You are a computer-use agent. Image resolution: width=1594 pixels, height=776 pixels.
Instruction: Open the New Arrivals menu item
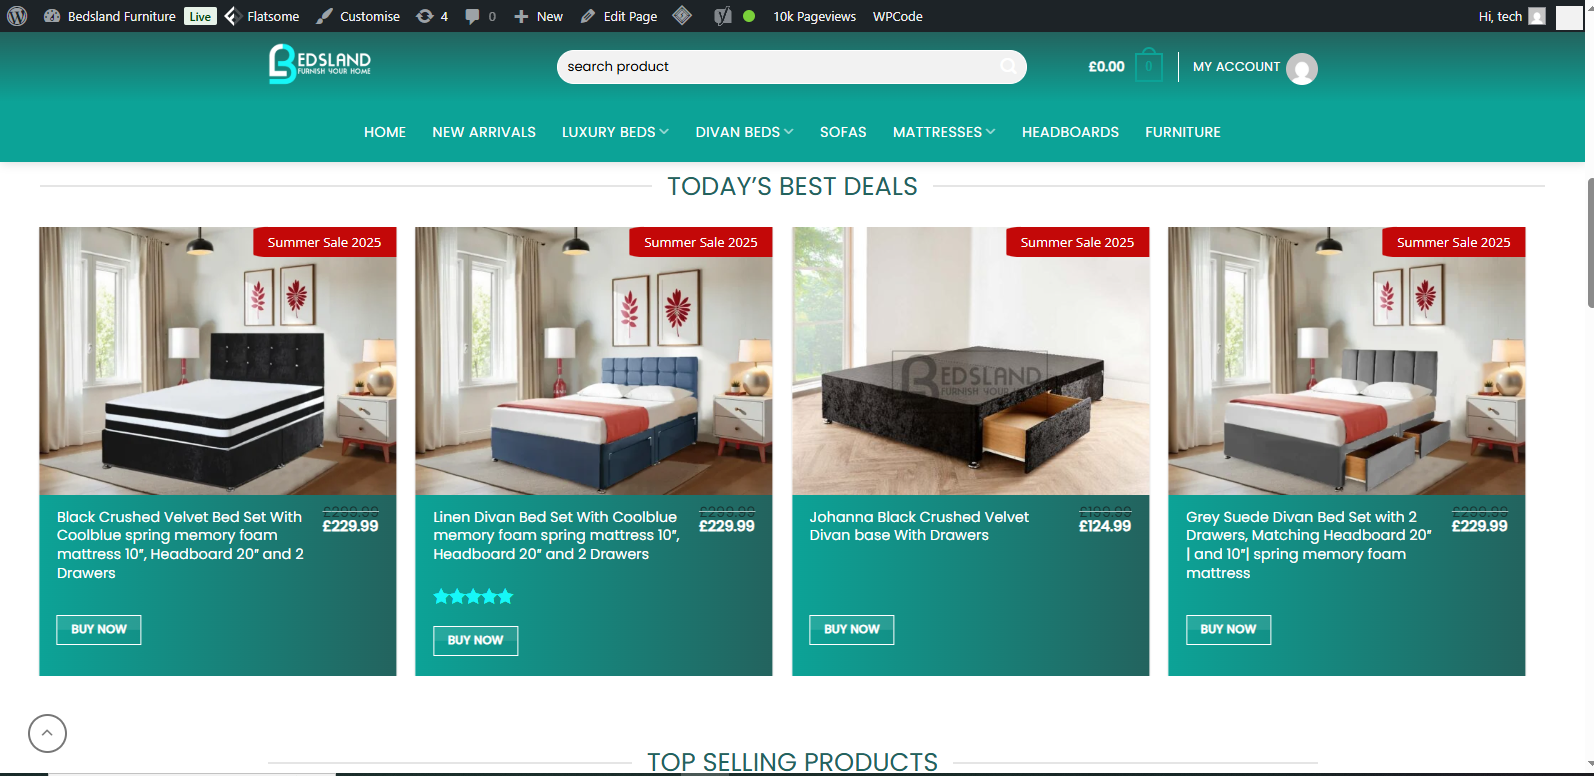point(484,132)
